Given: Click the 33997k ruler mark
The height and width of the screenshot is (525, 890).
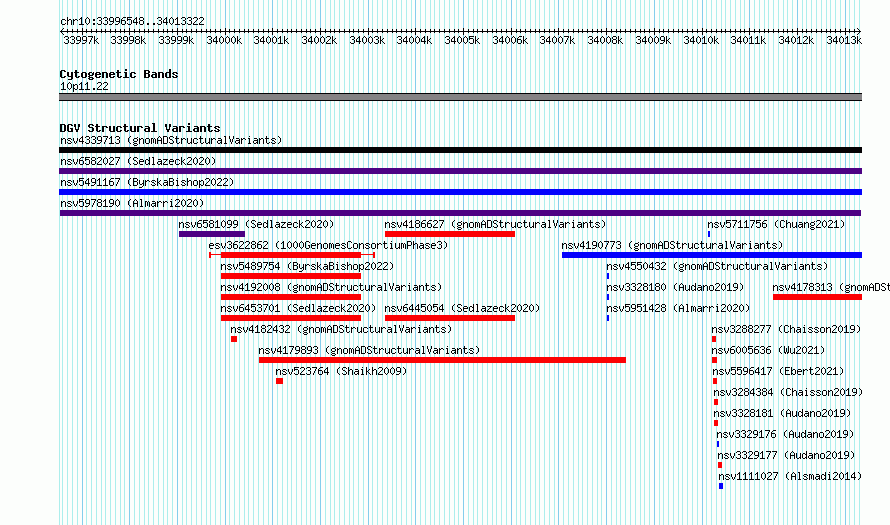Looking at the screenshot, I should click(x=81, y=40).
